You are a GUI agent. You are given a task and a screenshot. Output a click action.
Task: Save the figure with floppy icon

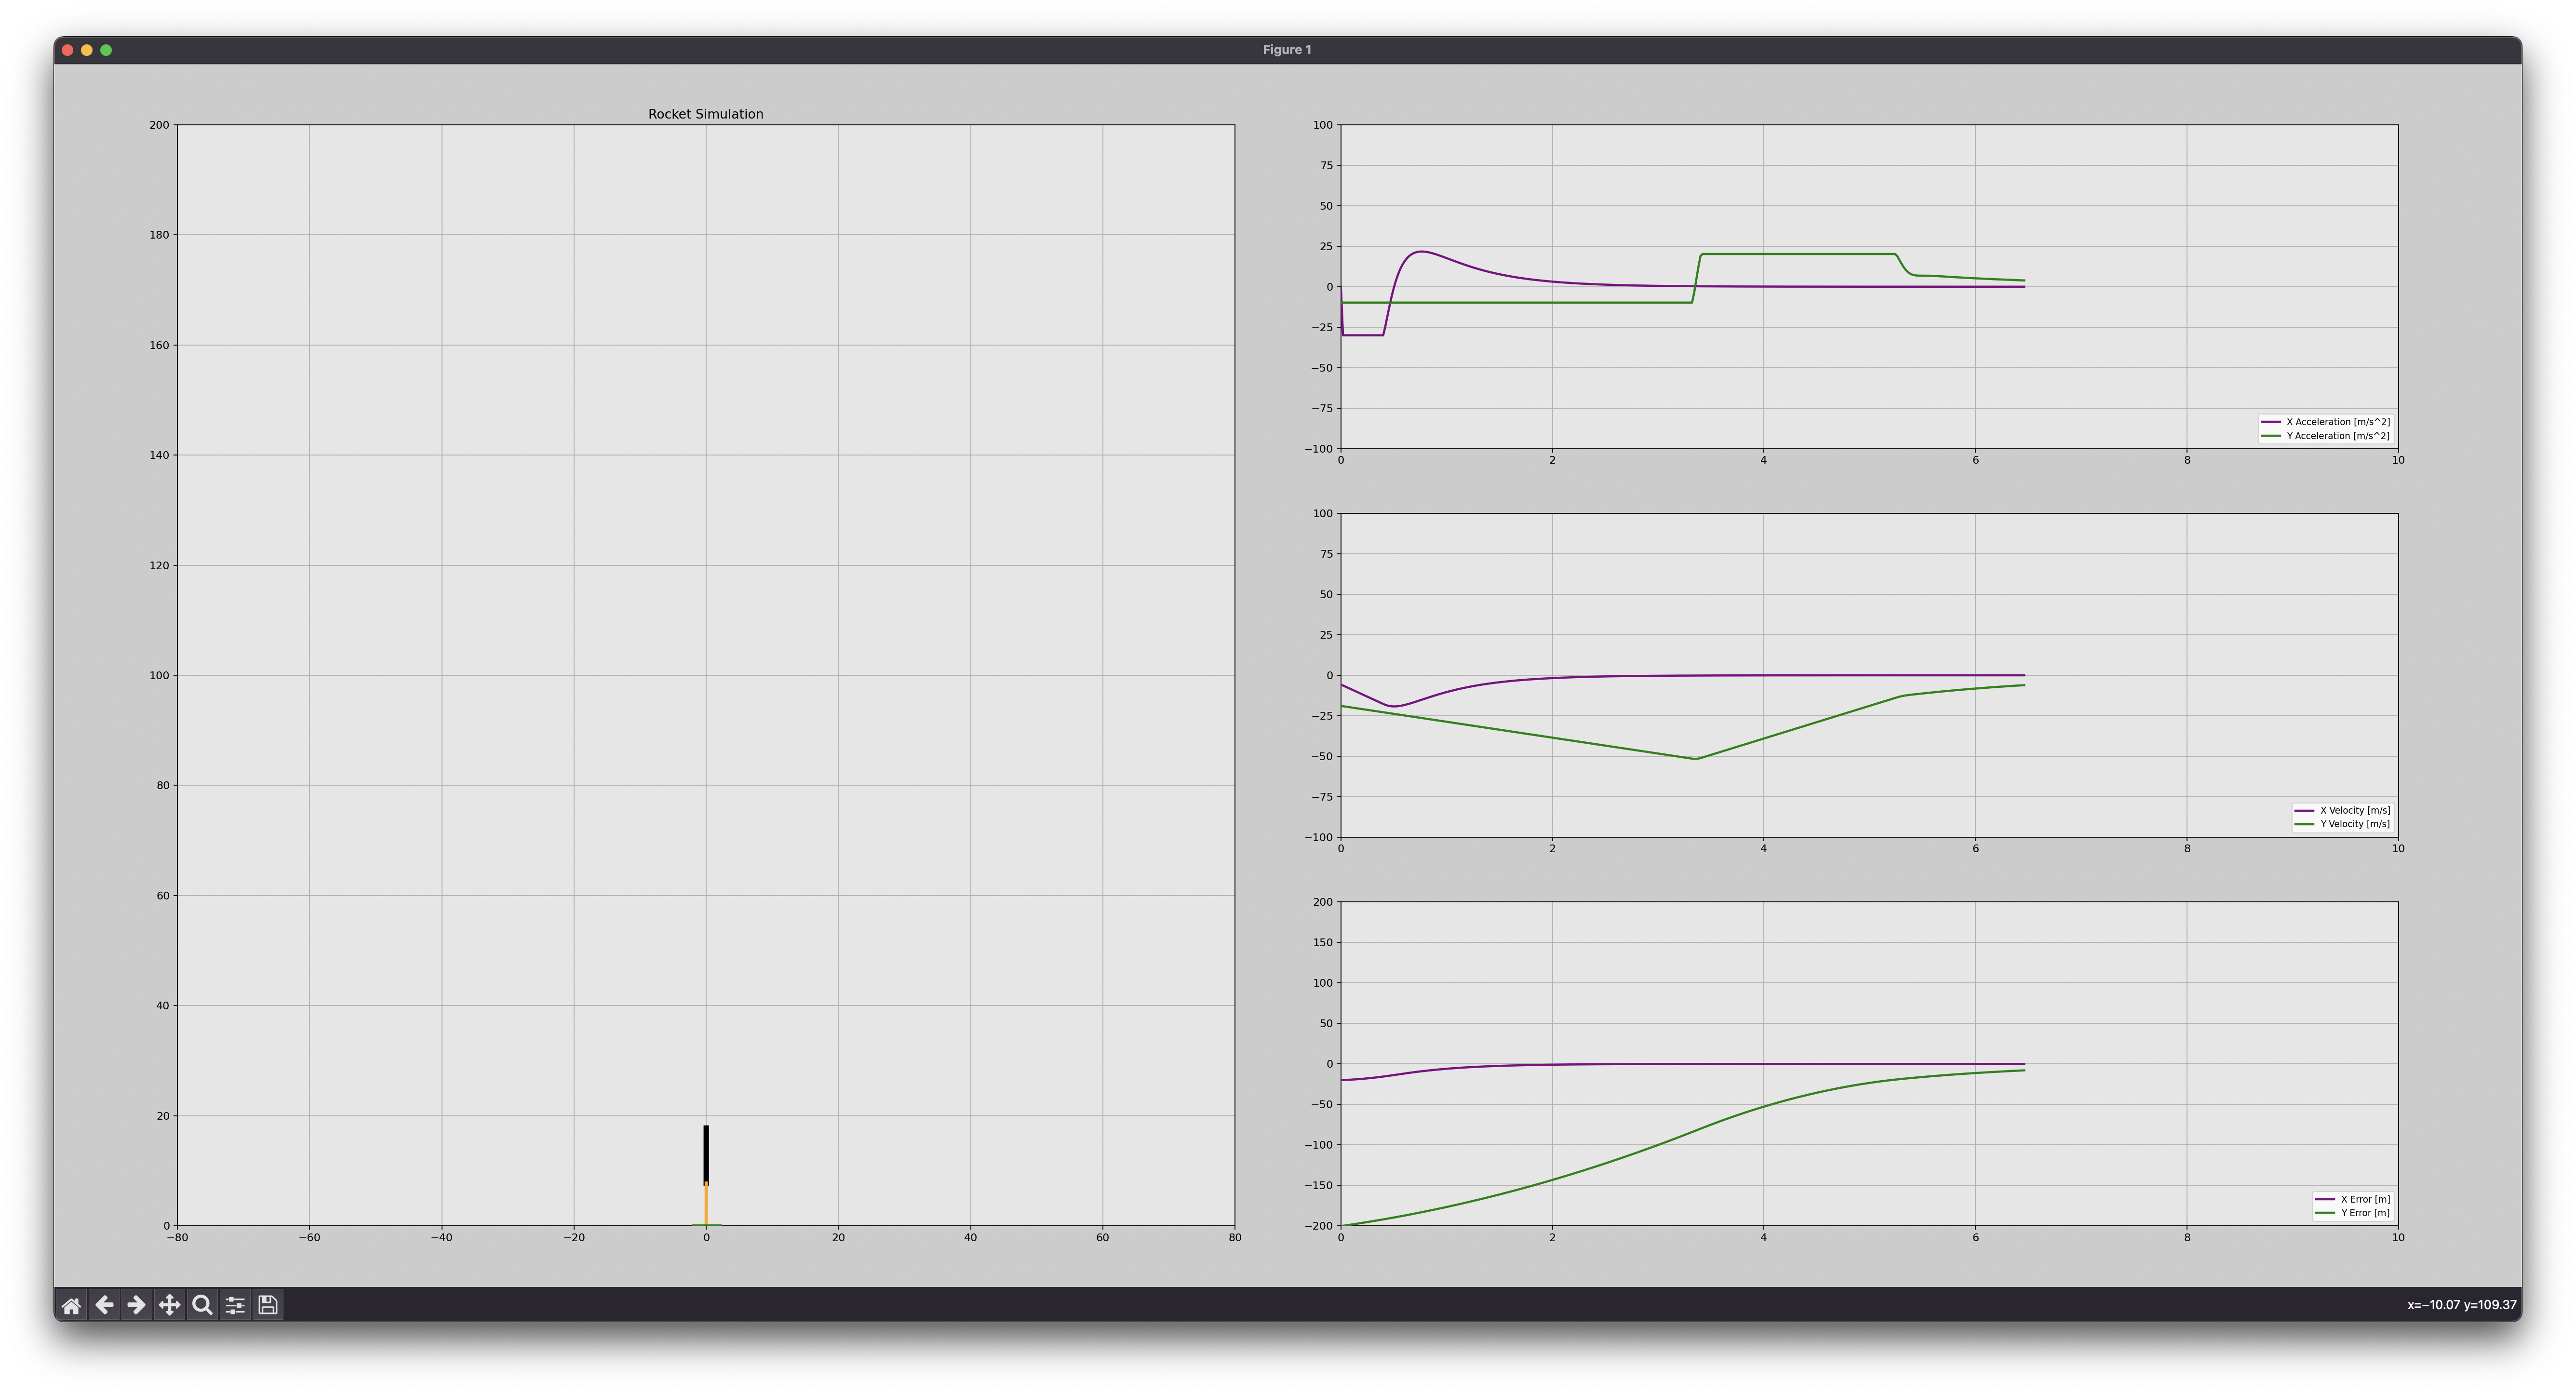(x=267, y=1305)
